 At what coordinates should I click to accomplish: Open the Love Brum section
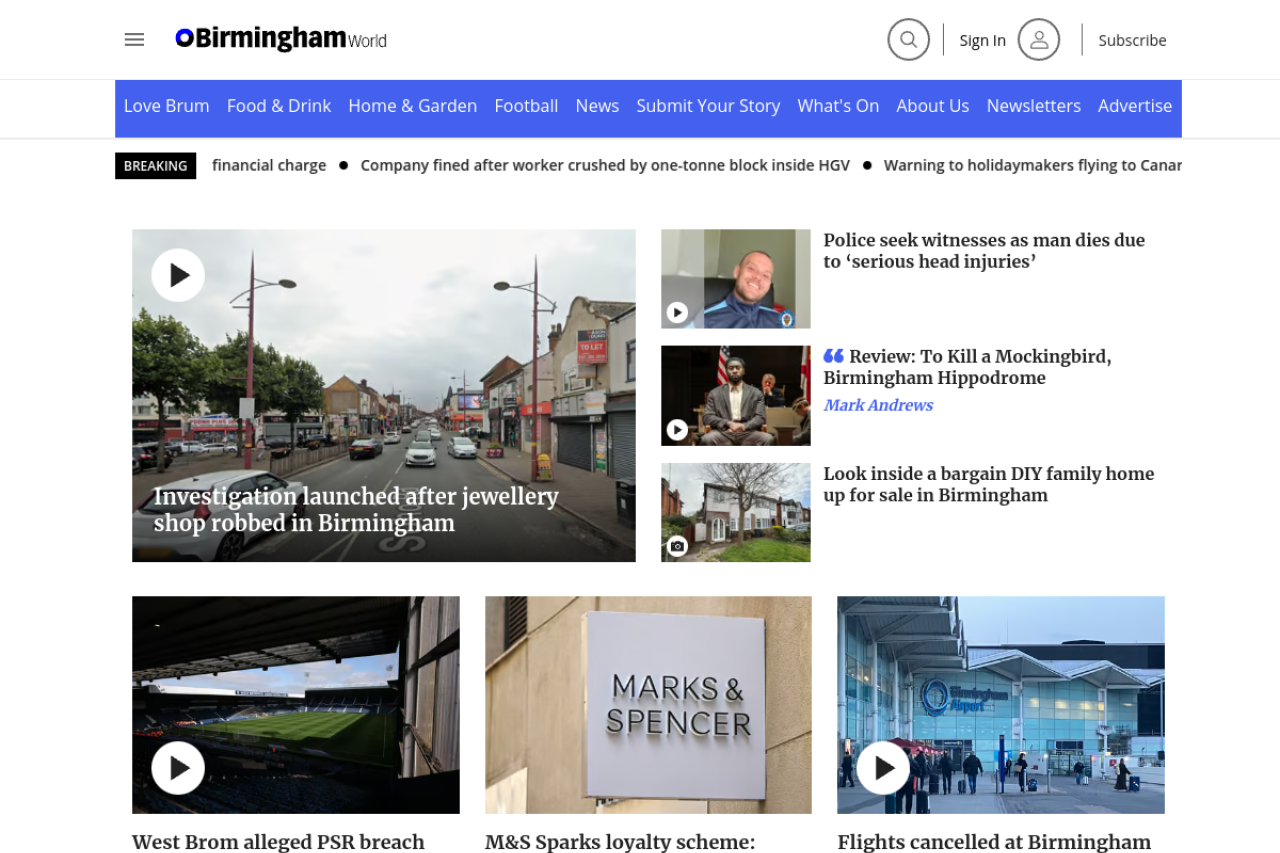click(166, 106)
